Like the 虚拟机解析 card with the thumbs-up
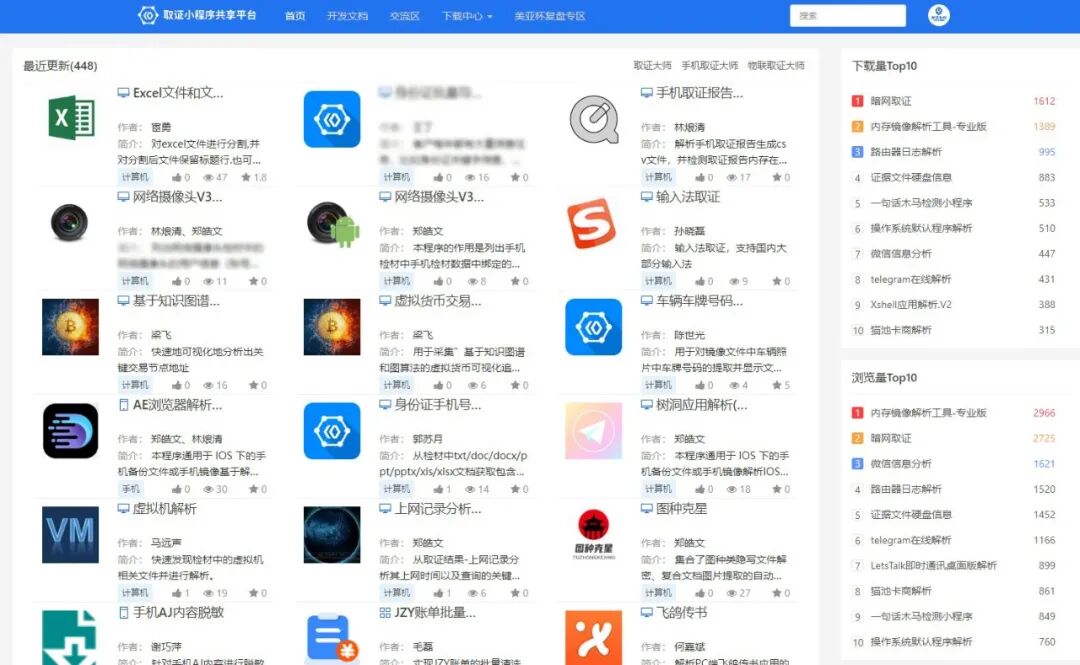Screen dimensions: 1080x665 point(177,593)
